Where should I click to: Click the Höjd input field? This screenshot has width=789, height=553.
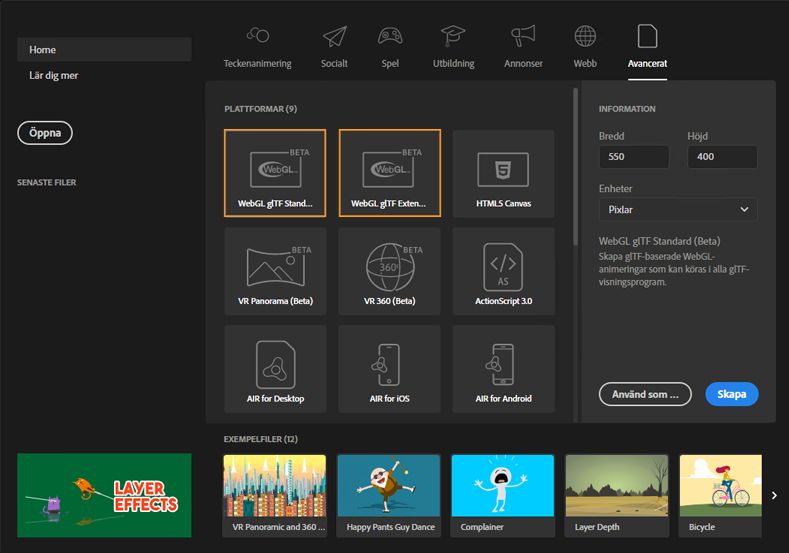722,156
